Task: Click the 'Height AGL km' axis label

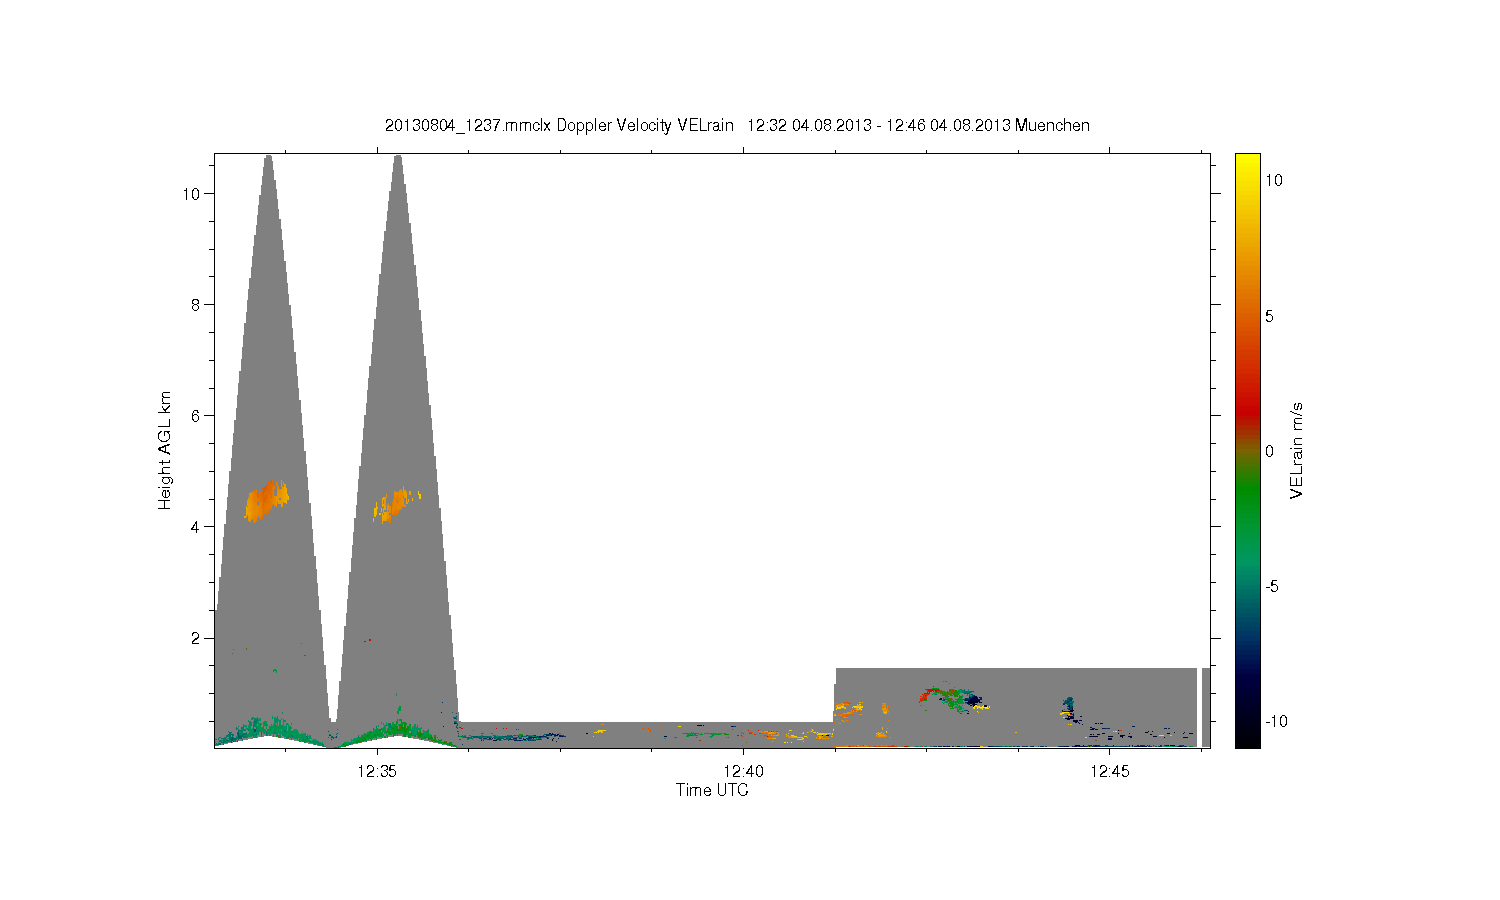Action: 165,450
